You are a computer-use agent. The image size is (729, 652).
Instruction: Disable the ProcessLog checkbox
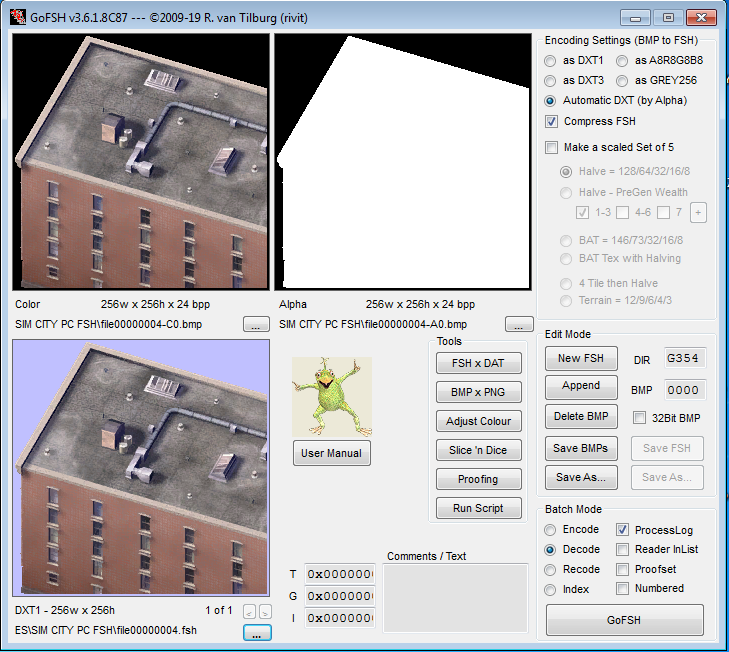click(x=623, y=530)
